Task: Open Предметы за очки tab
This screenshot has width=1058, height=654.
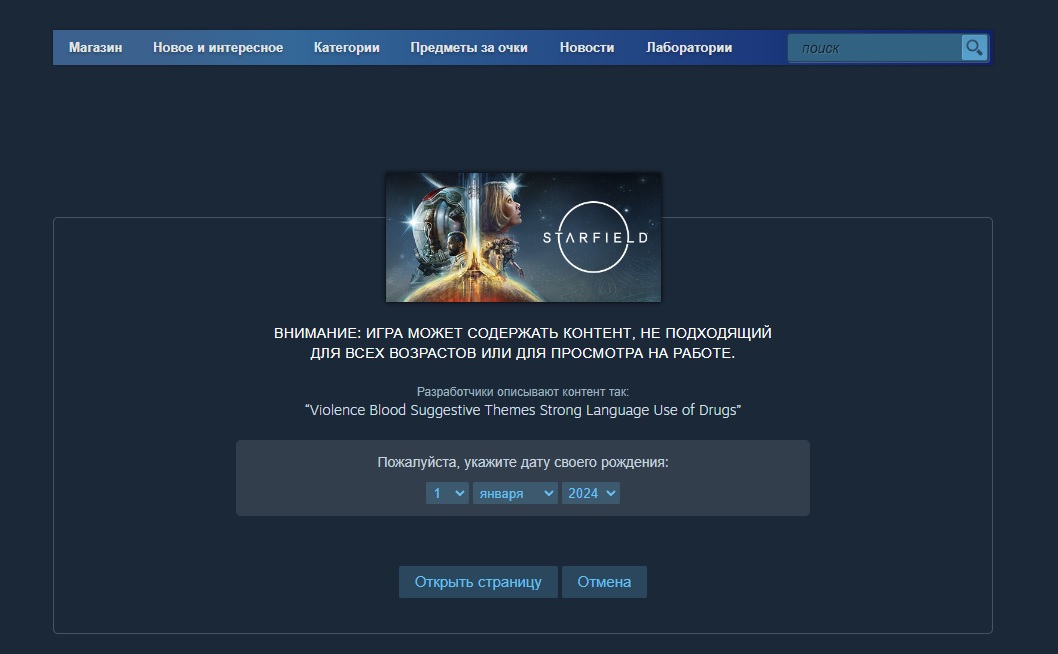Action: pos(469,48)
